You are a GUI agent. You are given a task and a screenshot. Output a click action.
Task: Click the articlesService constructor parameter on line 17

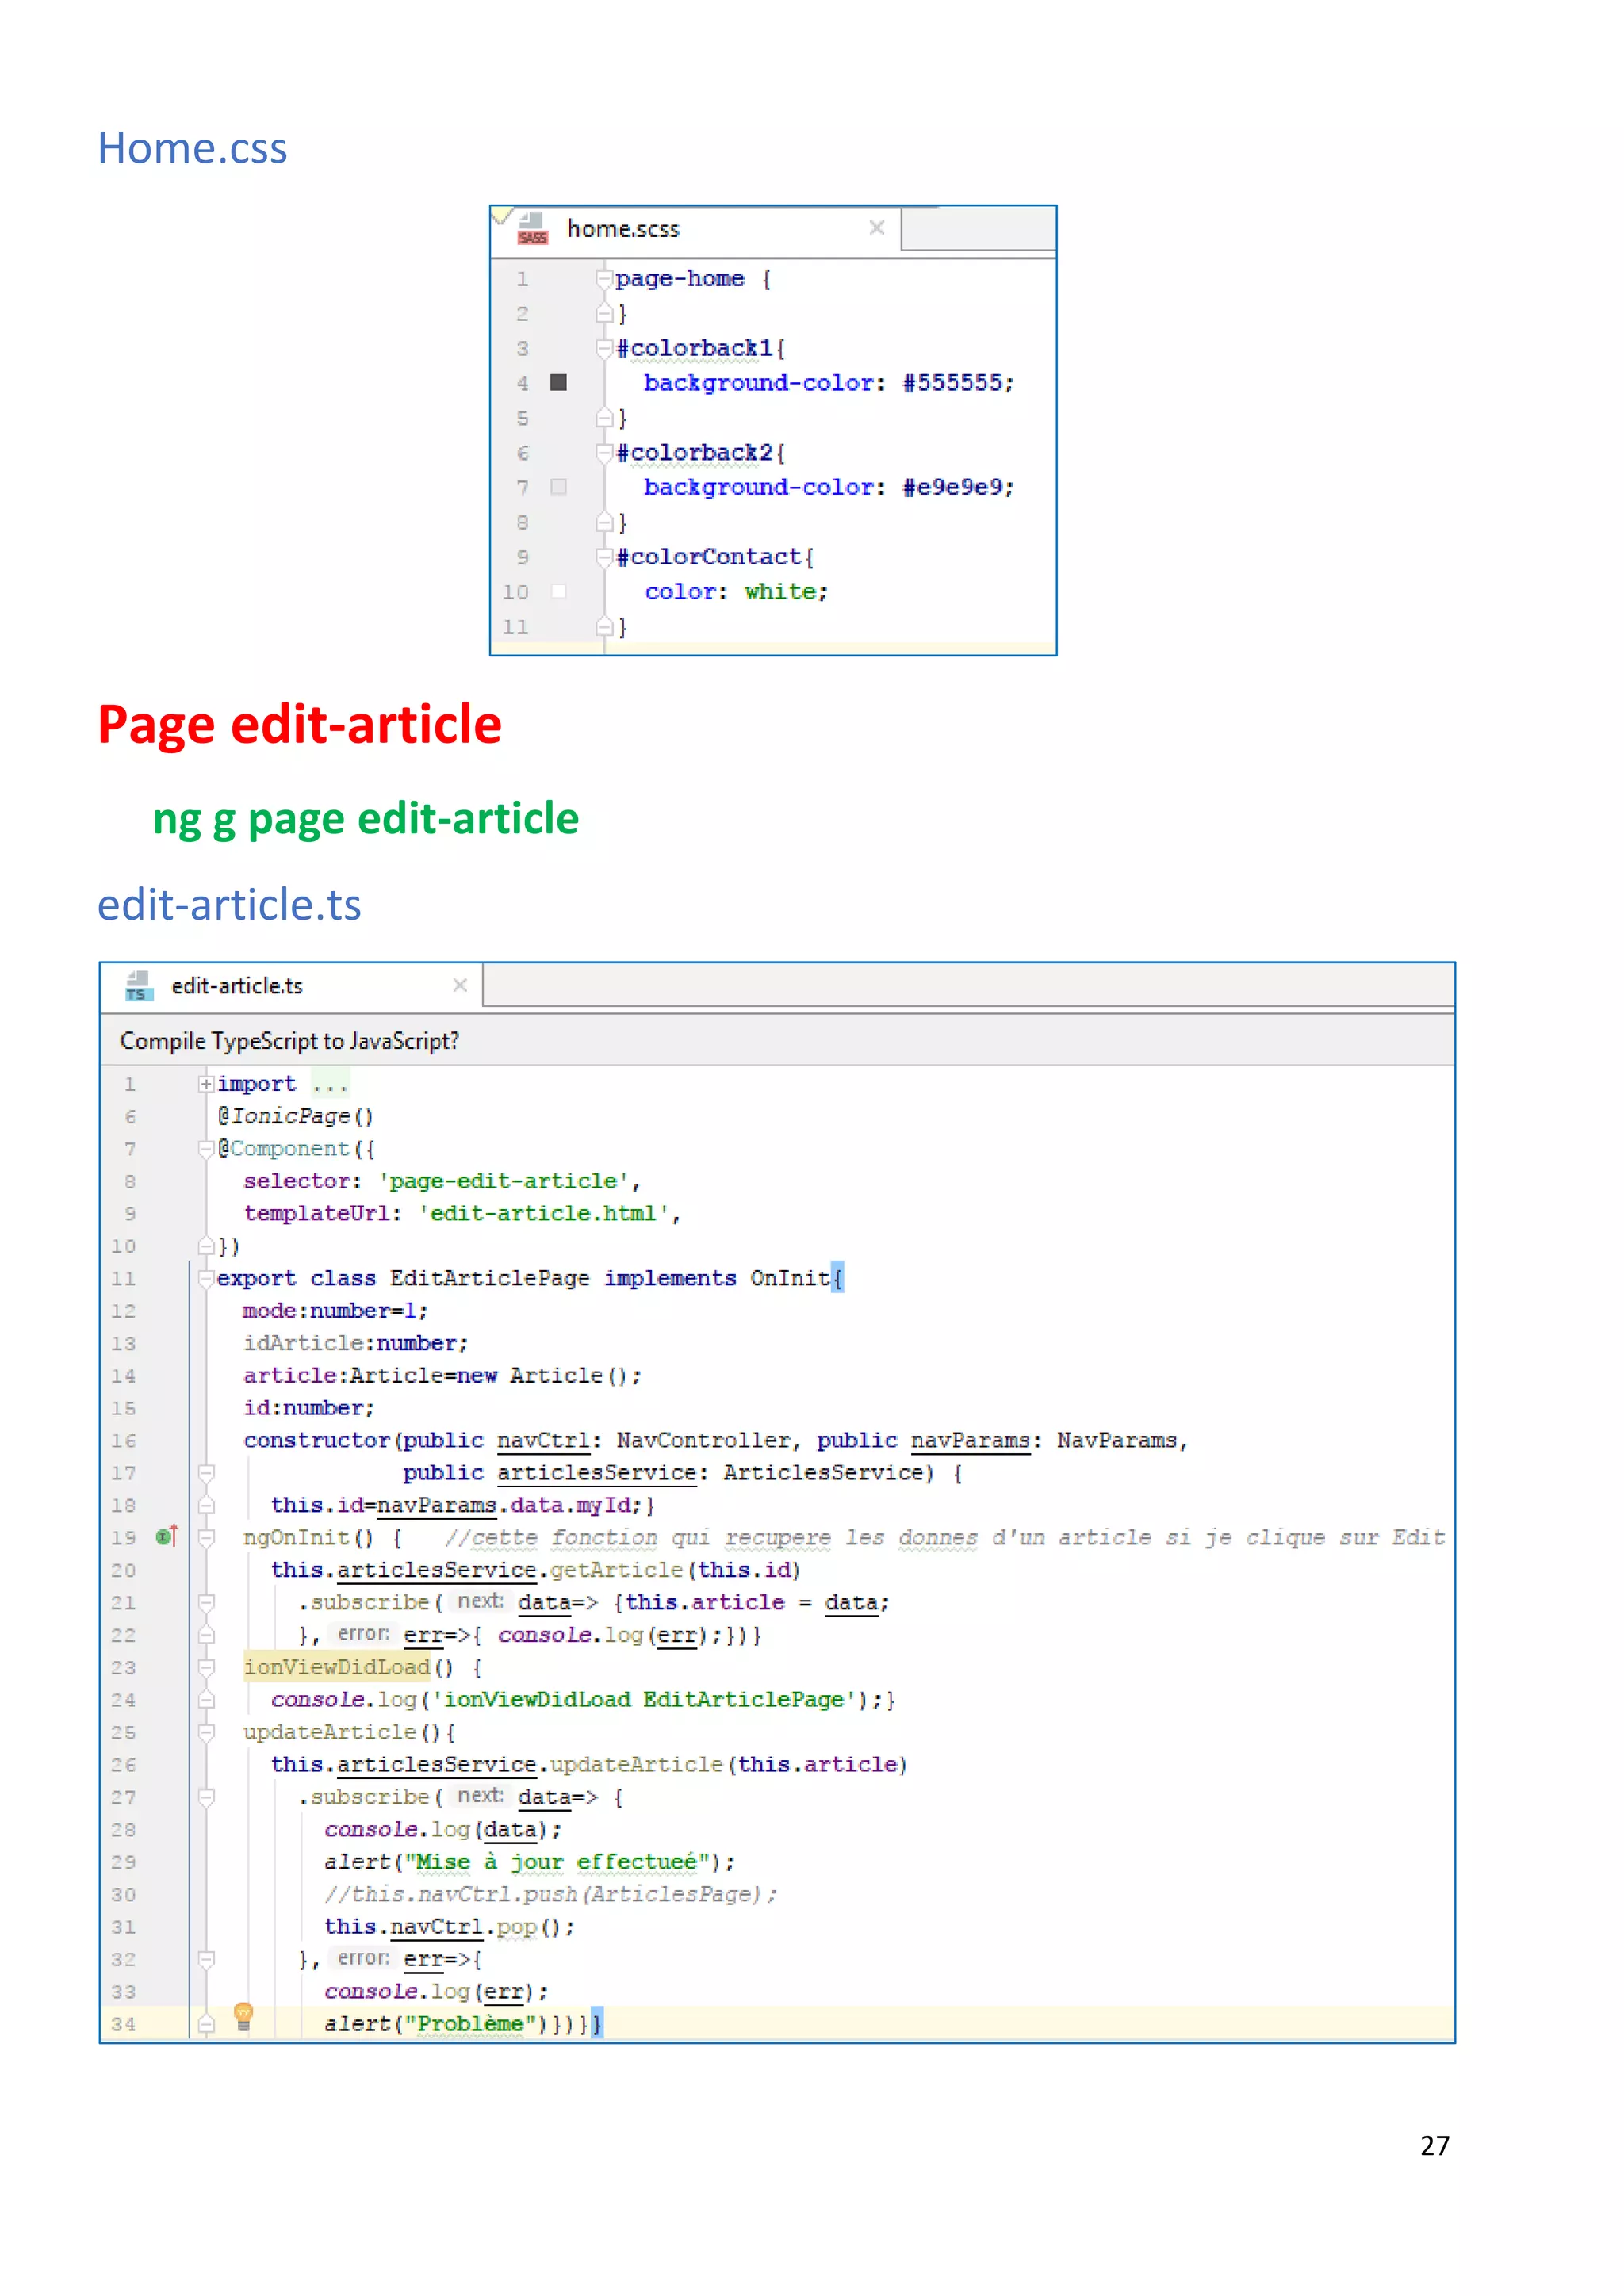coord(596,1473)
